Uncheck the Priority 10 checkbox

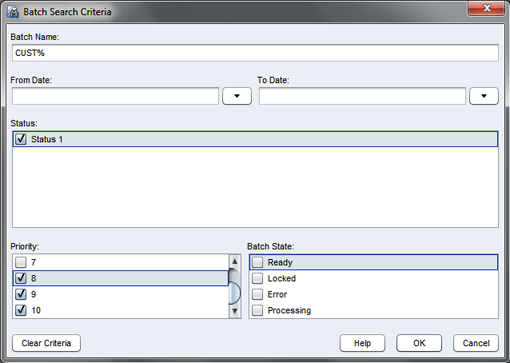click(21, 310)
